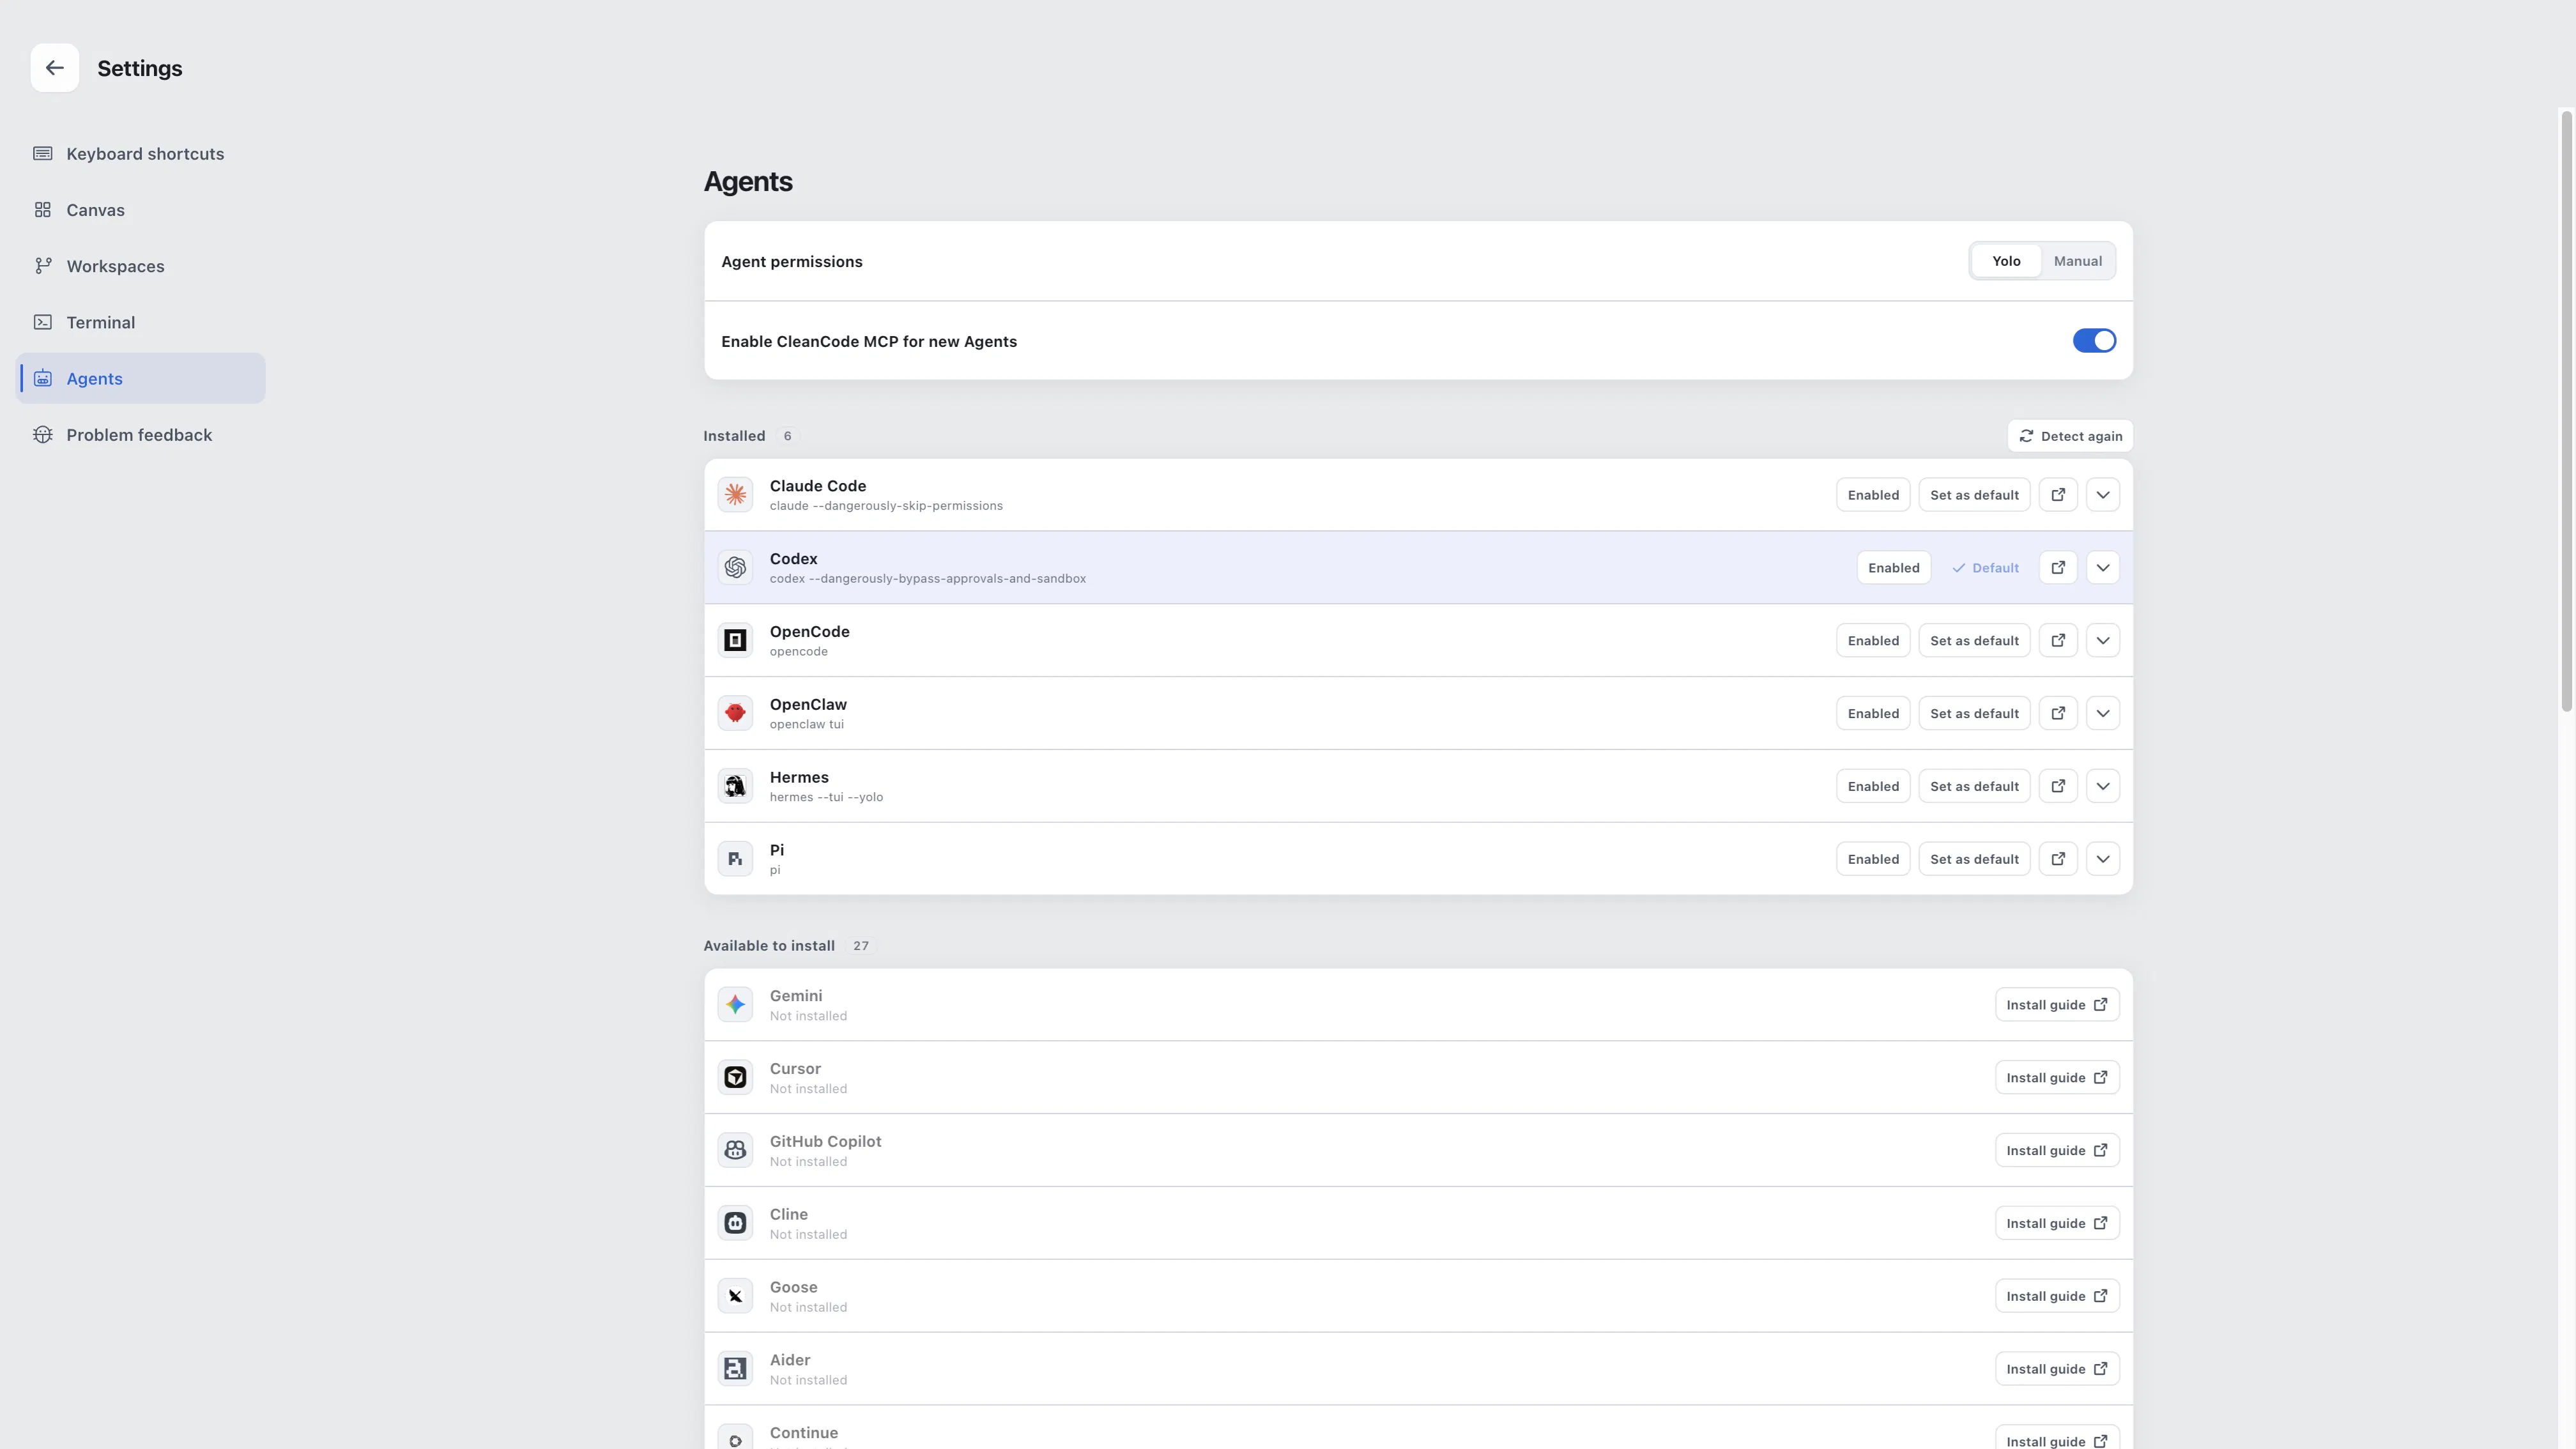Open Pi external link icon
2576x1449 pixels.
(2058, 859)
